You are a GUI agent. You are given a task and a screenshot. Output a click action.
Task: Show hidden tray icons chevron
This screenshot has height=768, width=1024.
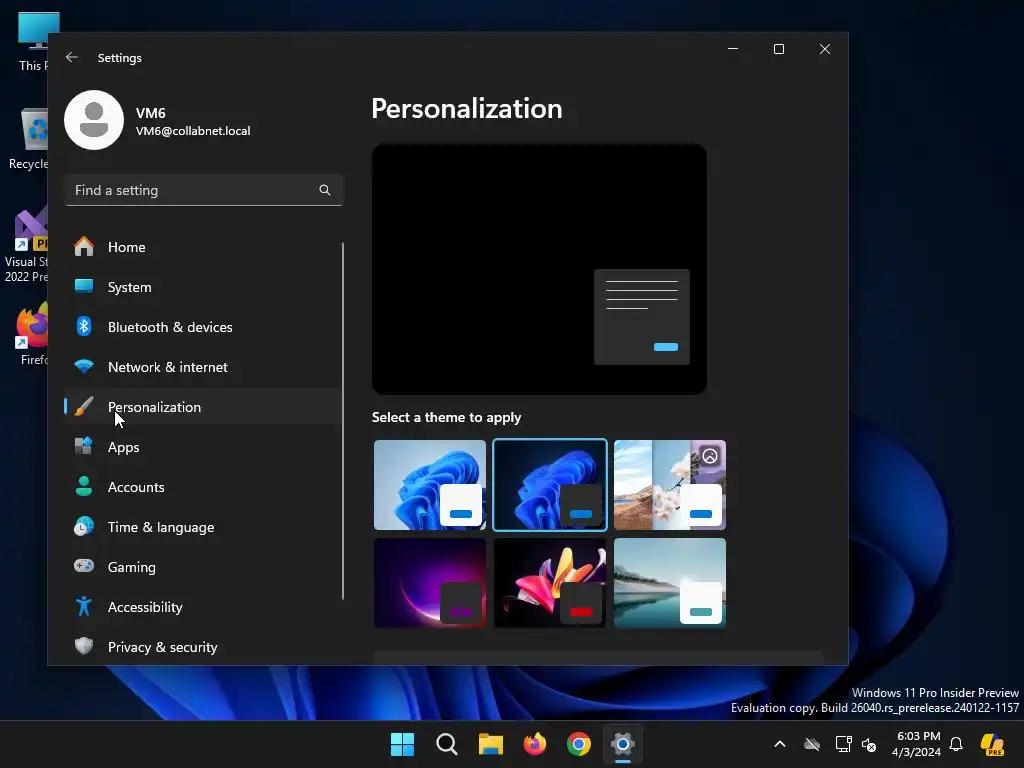coord(780,744)
